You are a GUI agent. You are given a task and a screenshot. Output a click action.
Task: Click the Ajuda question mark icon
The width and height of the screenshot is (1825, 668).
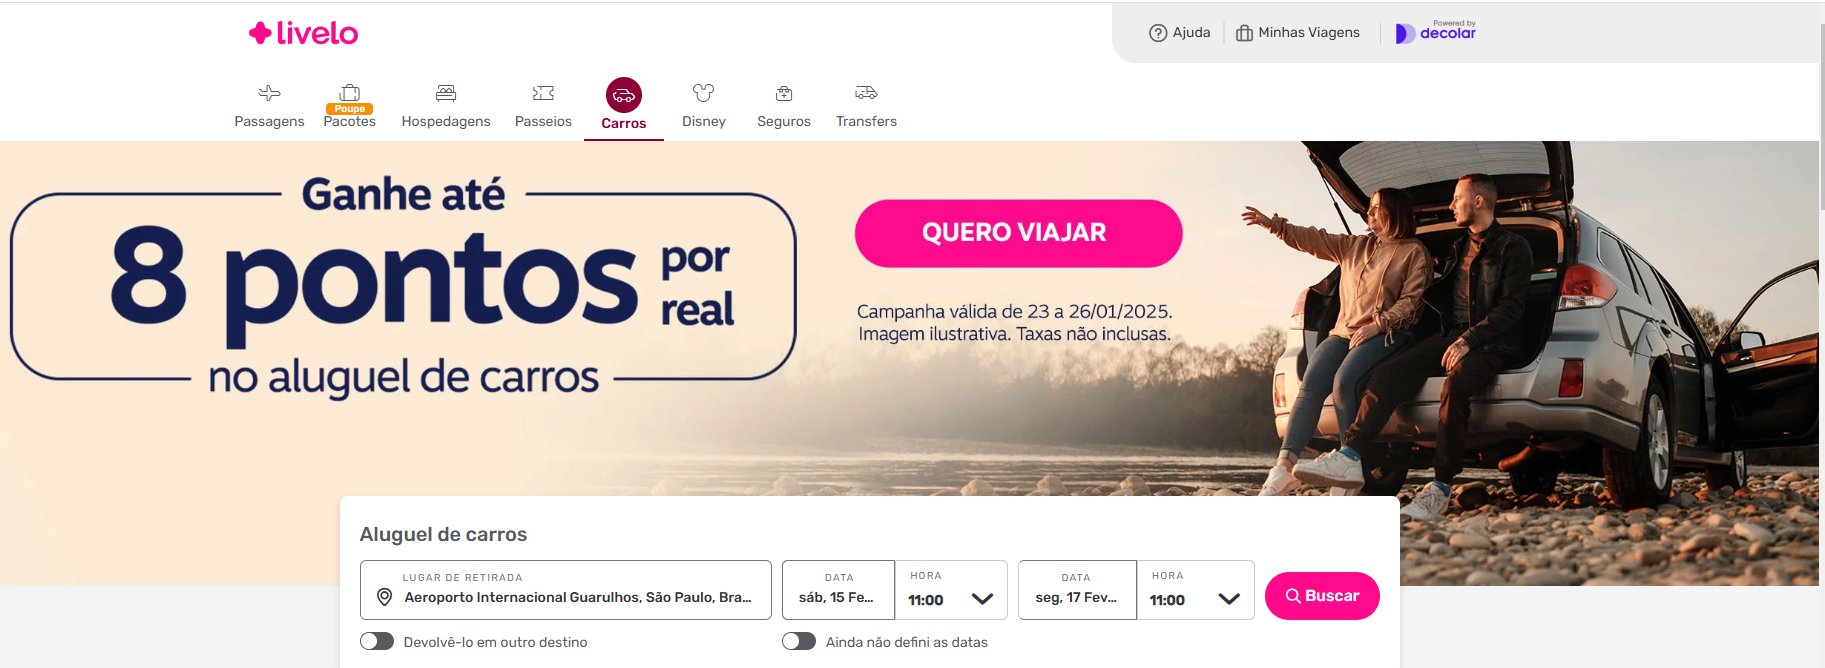(1158, 33)
